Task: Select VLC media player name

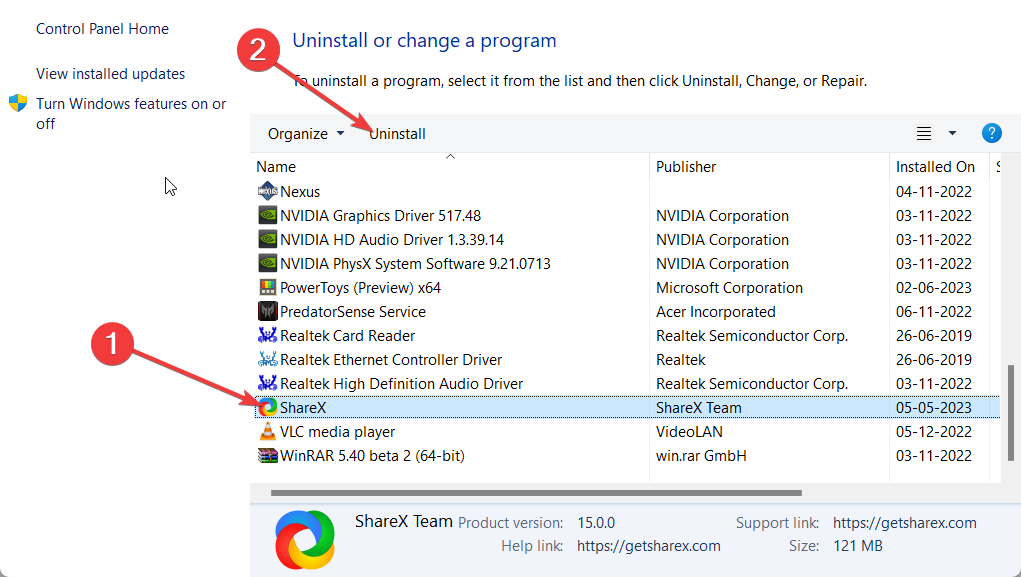Action: (337, 432)
